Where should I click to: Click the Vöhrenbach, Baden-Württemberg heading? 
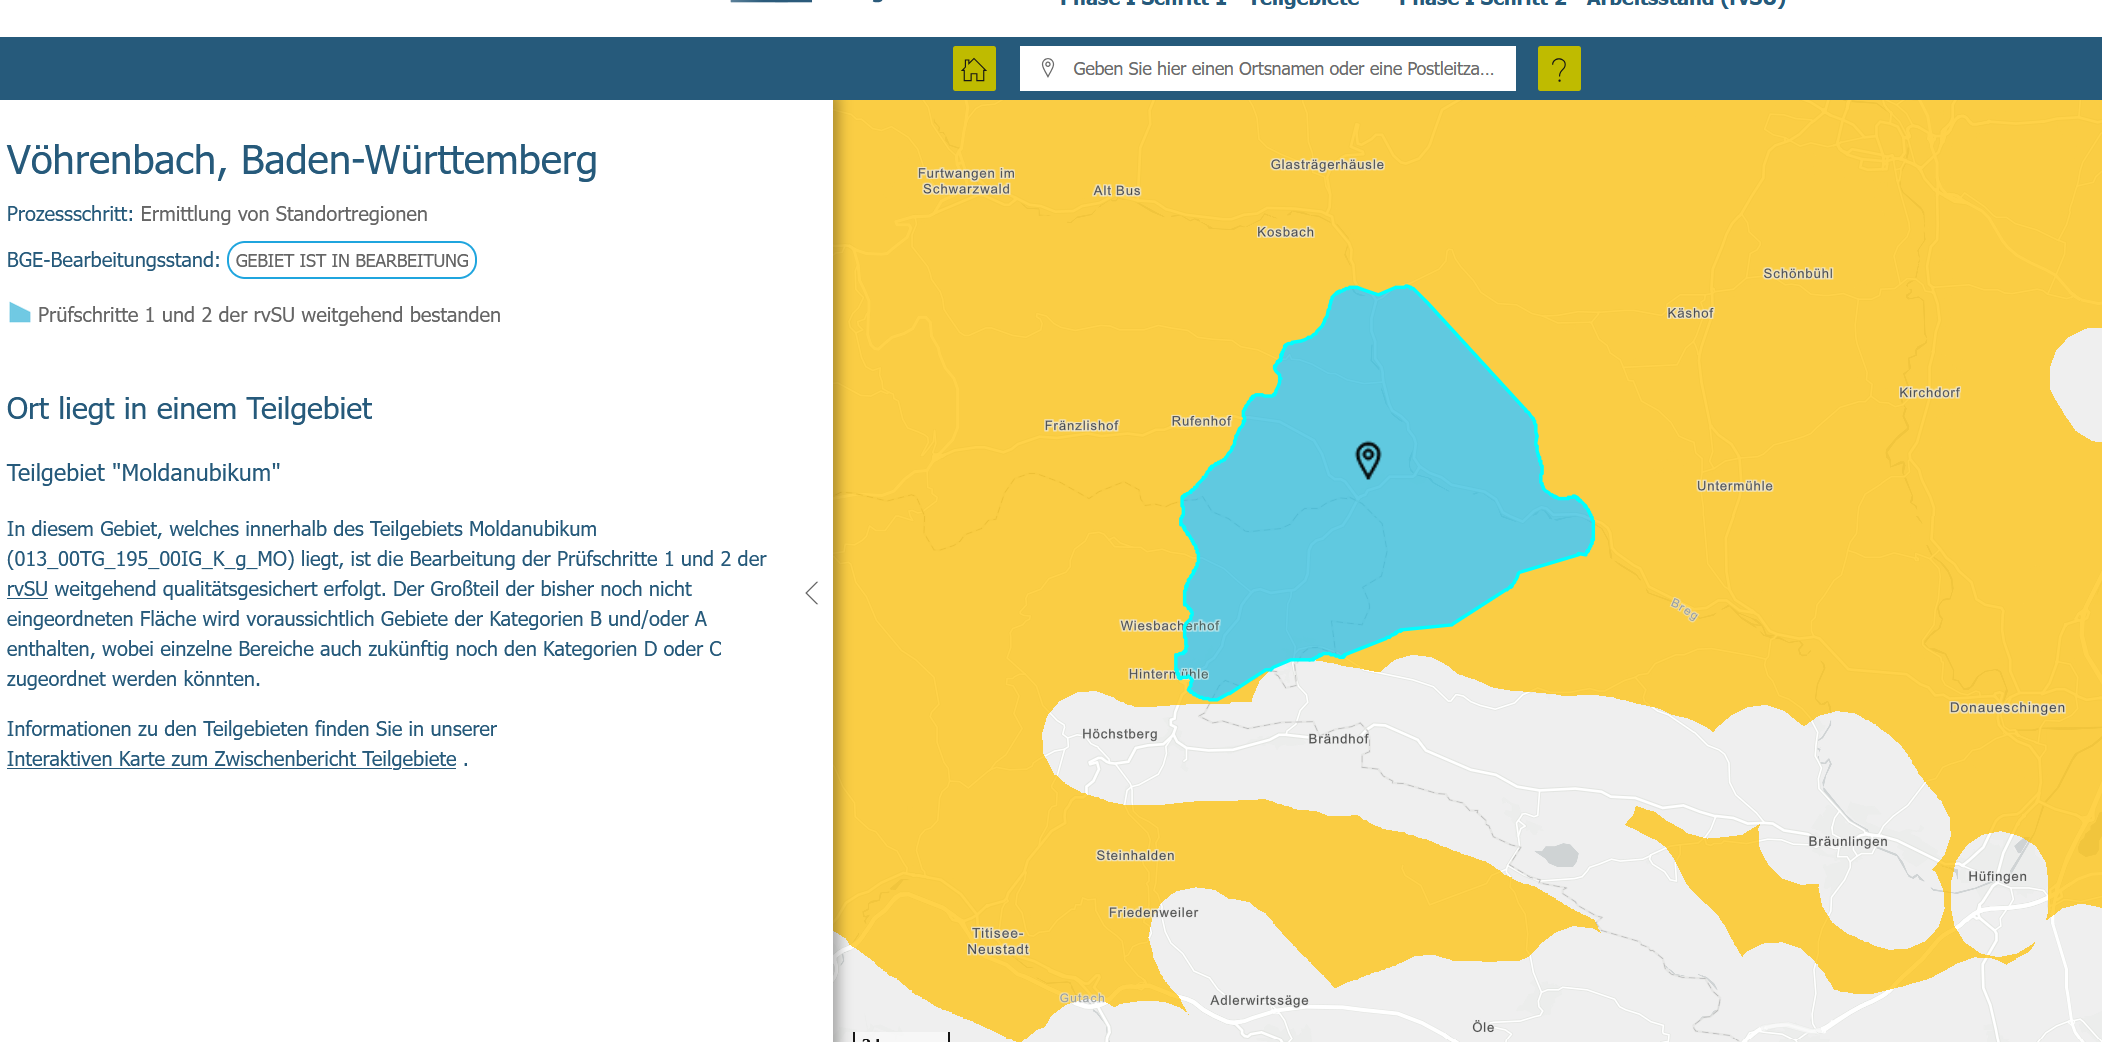302,160
